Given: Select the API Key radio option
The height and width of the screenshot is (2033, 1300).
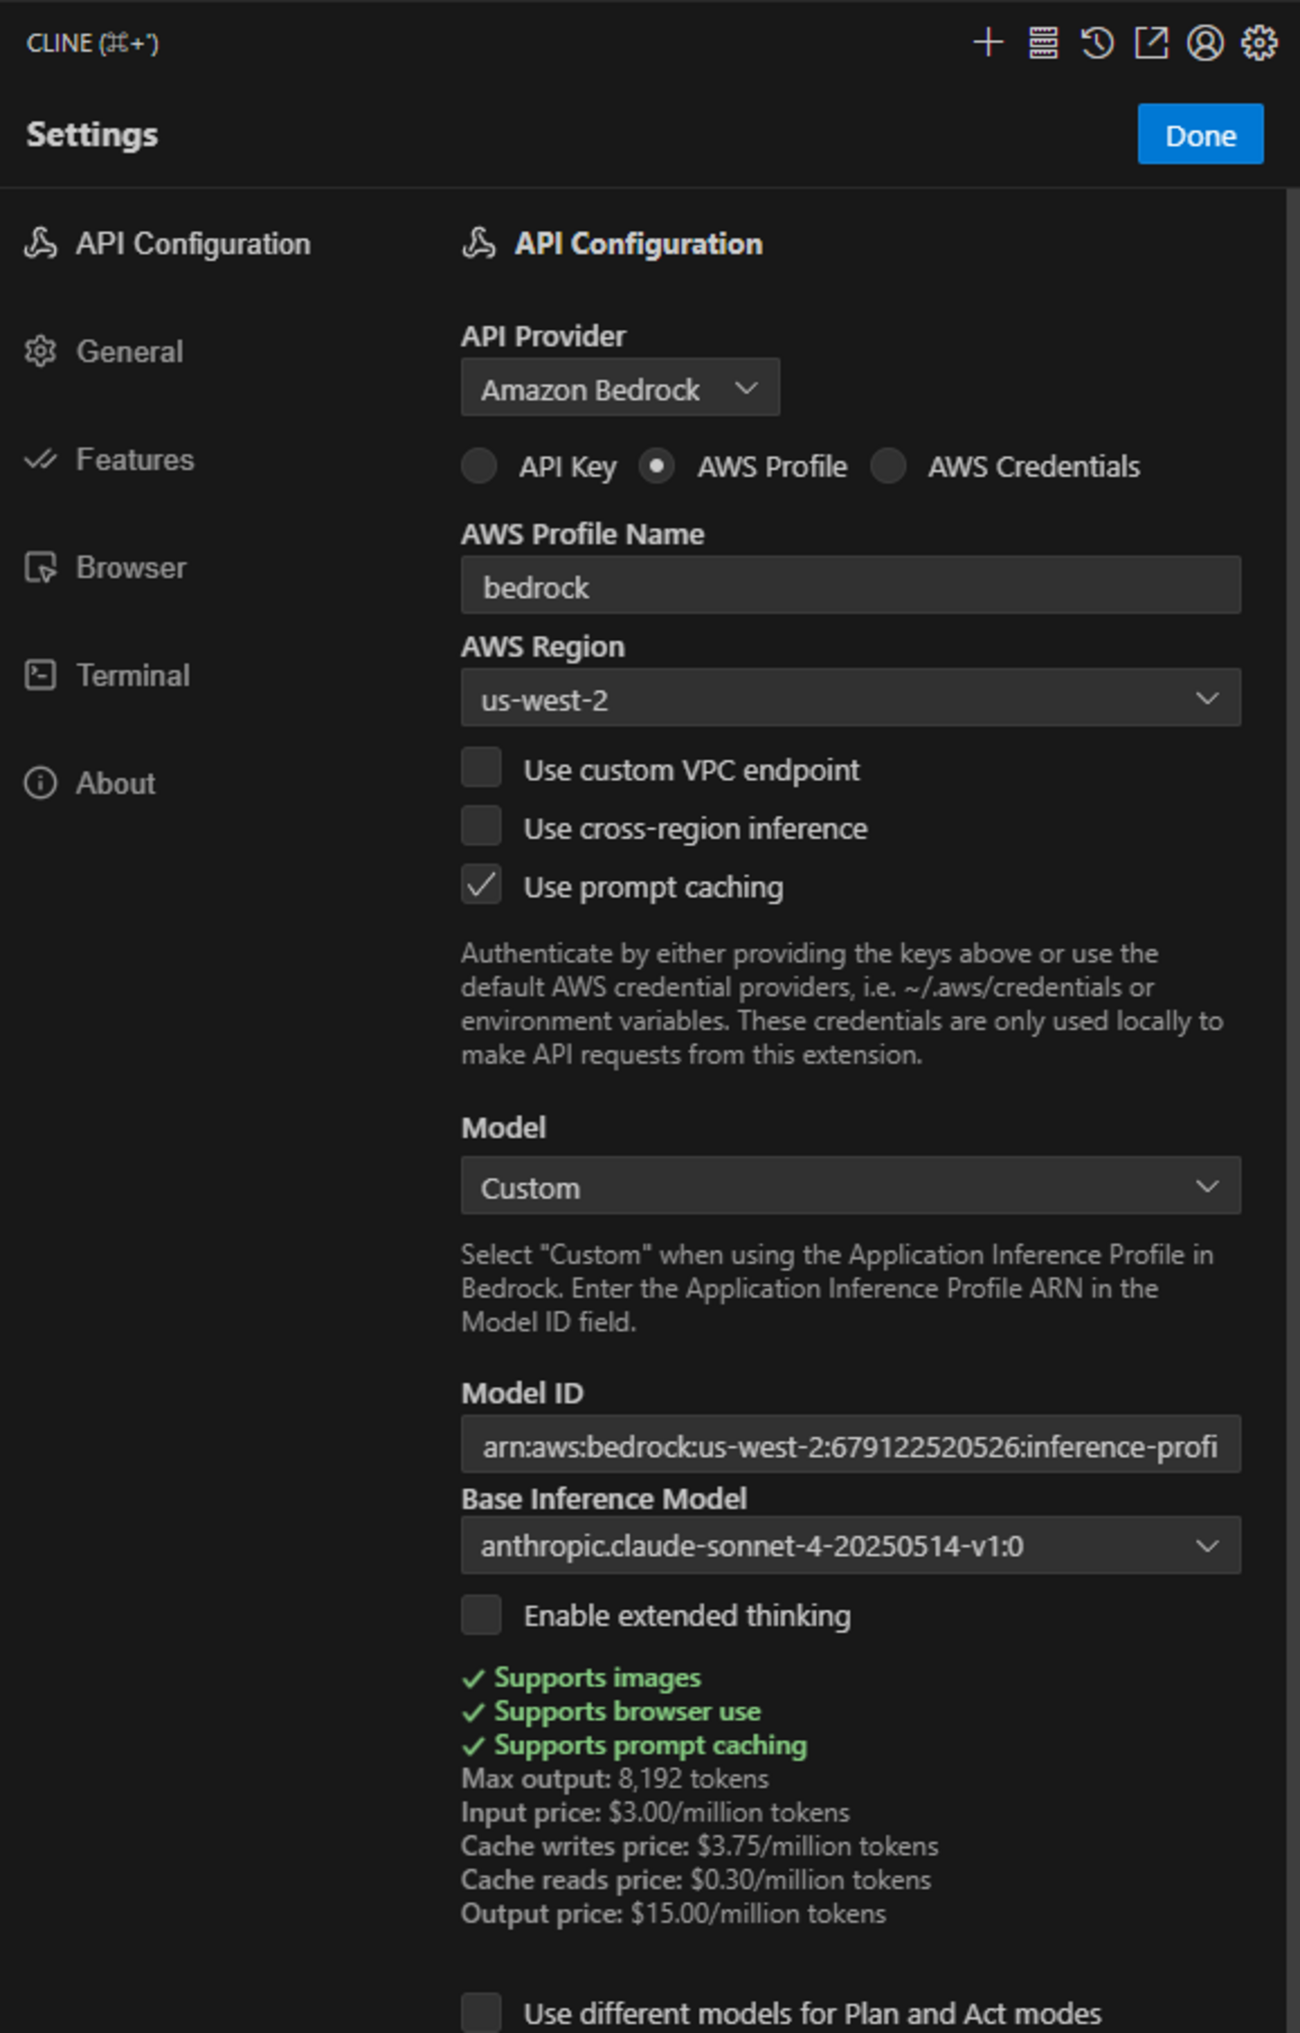Looking at the screenshot, I should pos(480,466).
